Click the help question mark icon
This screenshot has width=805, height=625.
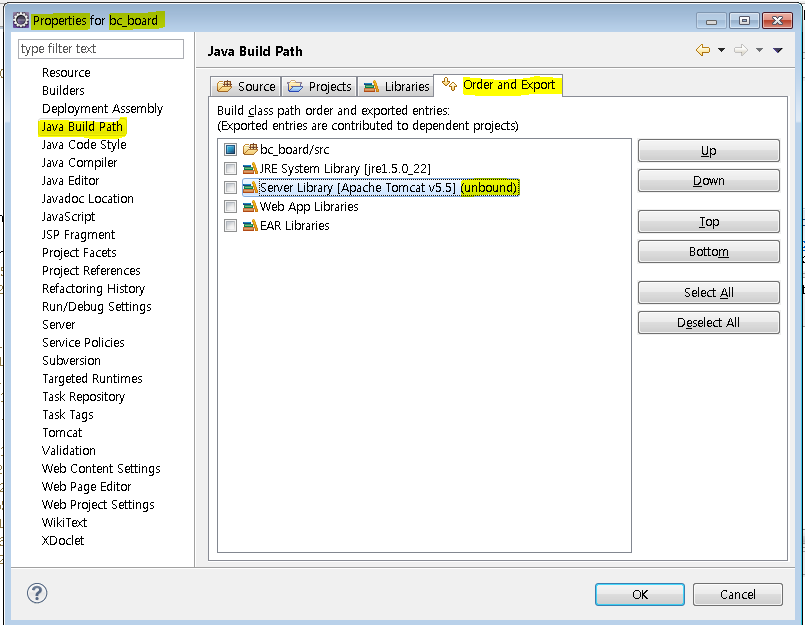[x=37, y=593]
